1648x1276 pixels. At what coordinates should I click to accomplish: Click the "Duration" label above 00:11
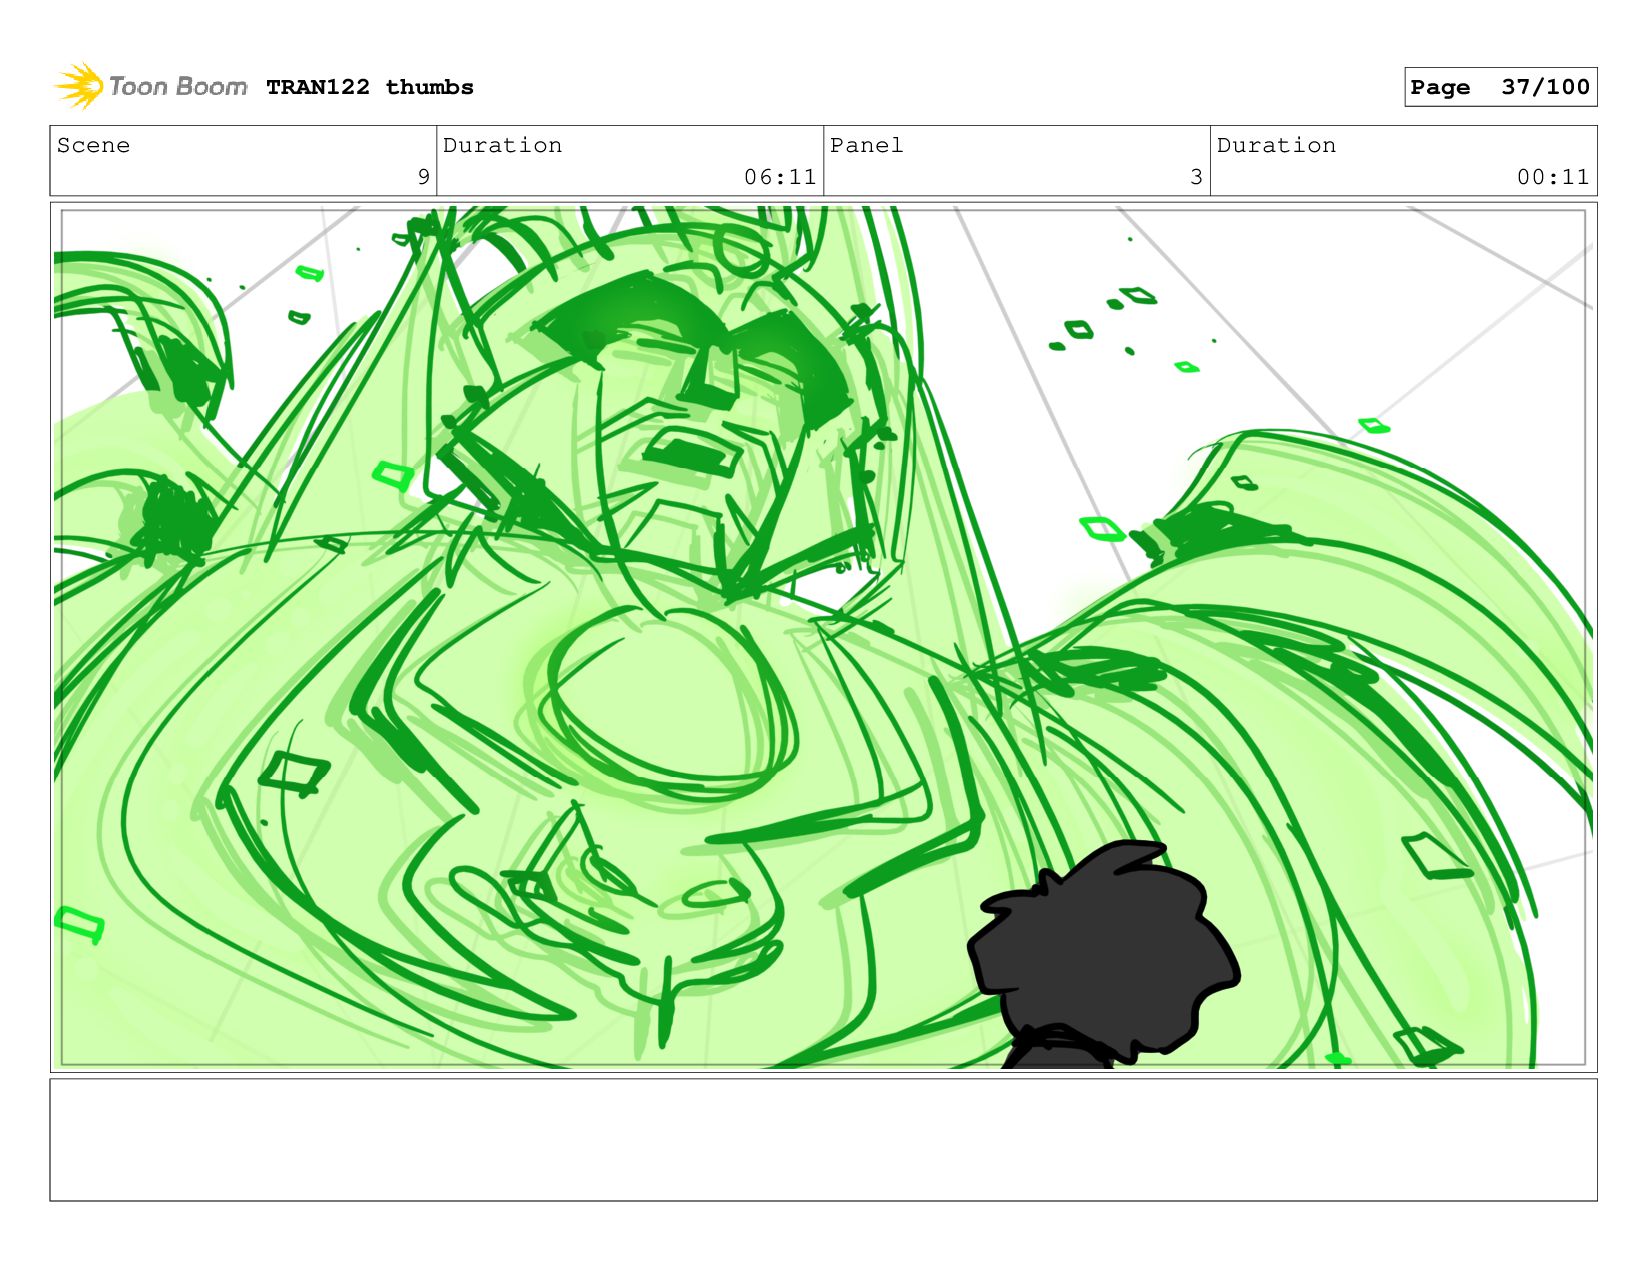[1276, 145]
